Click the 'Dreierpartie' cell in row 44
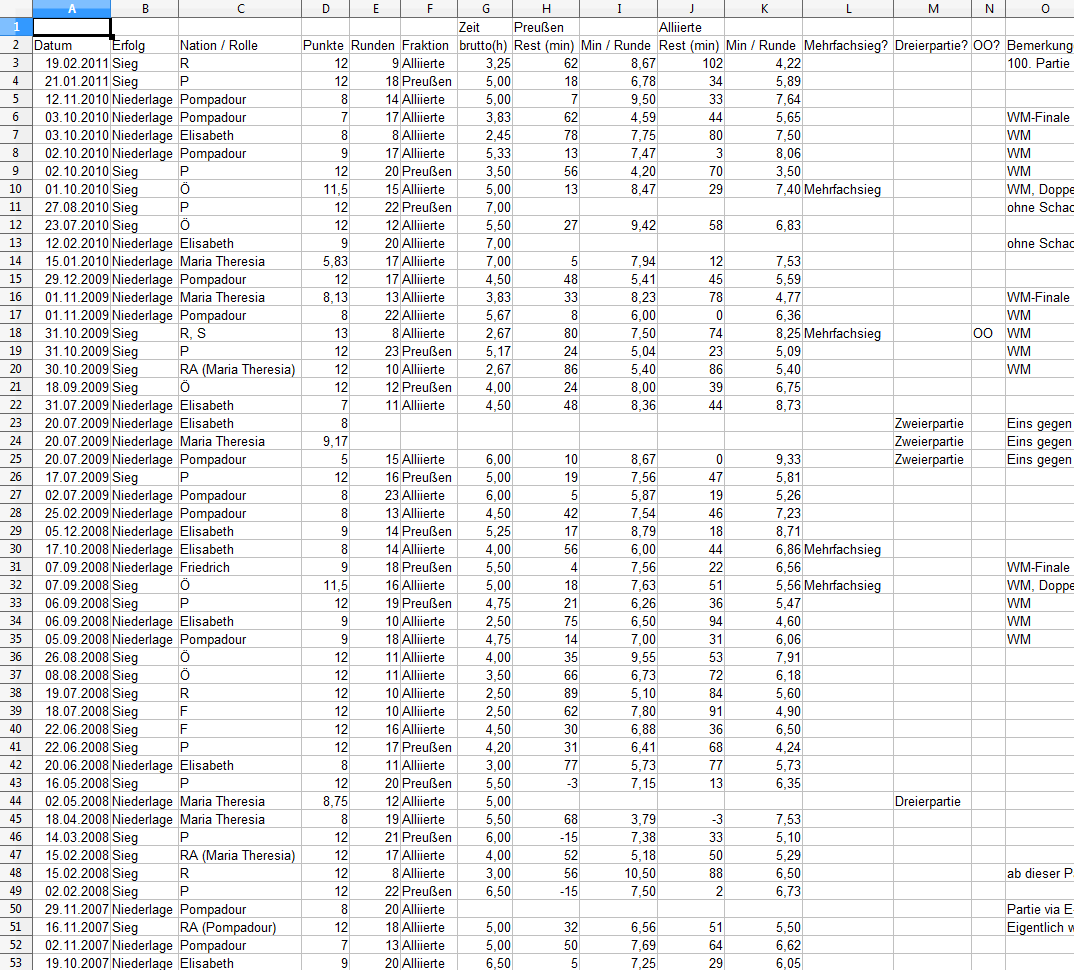Screen dimensions: 1074x970 point(932,801)
